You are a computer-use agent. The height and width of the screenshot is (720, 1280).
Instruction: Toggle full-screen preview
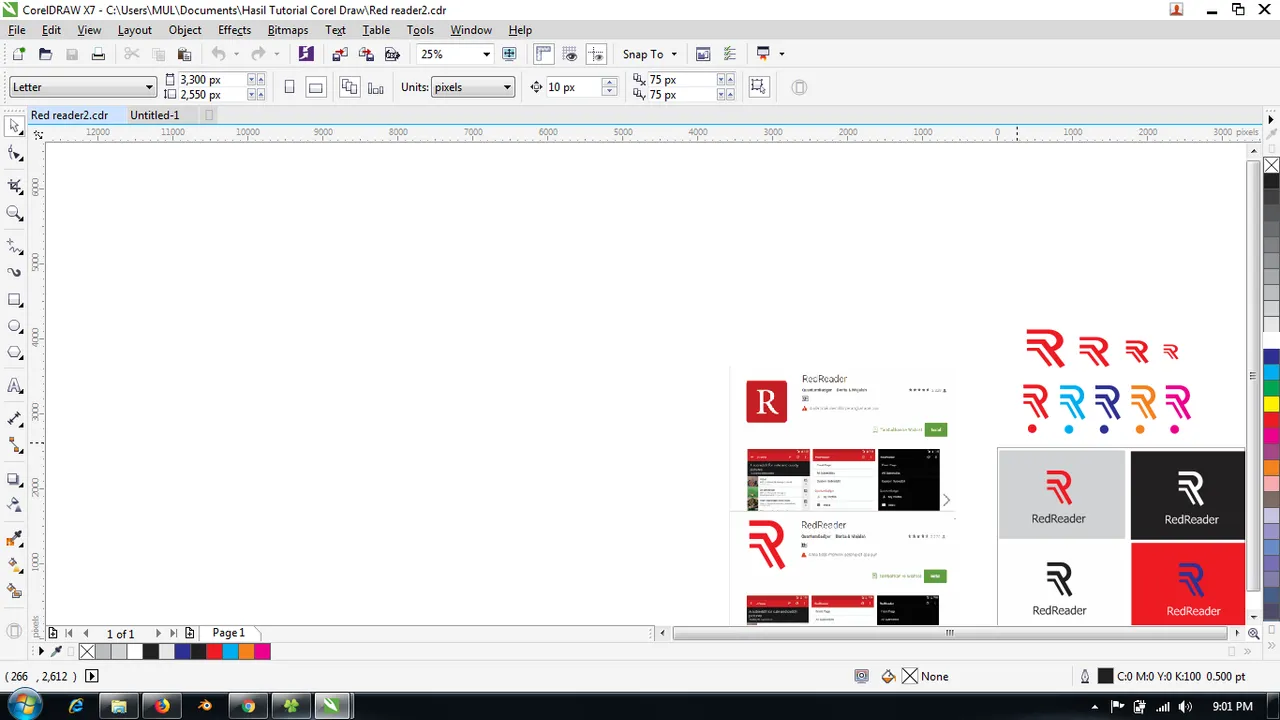point(509,54)
